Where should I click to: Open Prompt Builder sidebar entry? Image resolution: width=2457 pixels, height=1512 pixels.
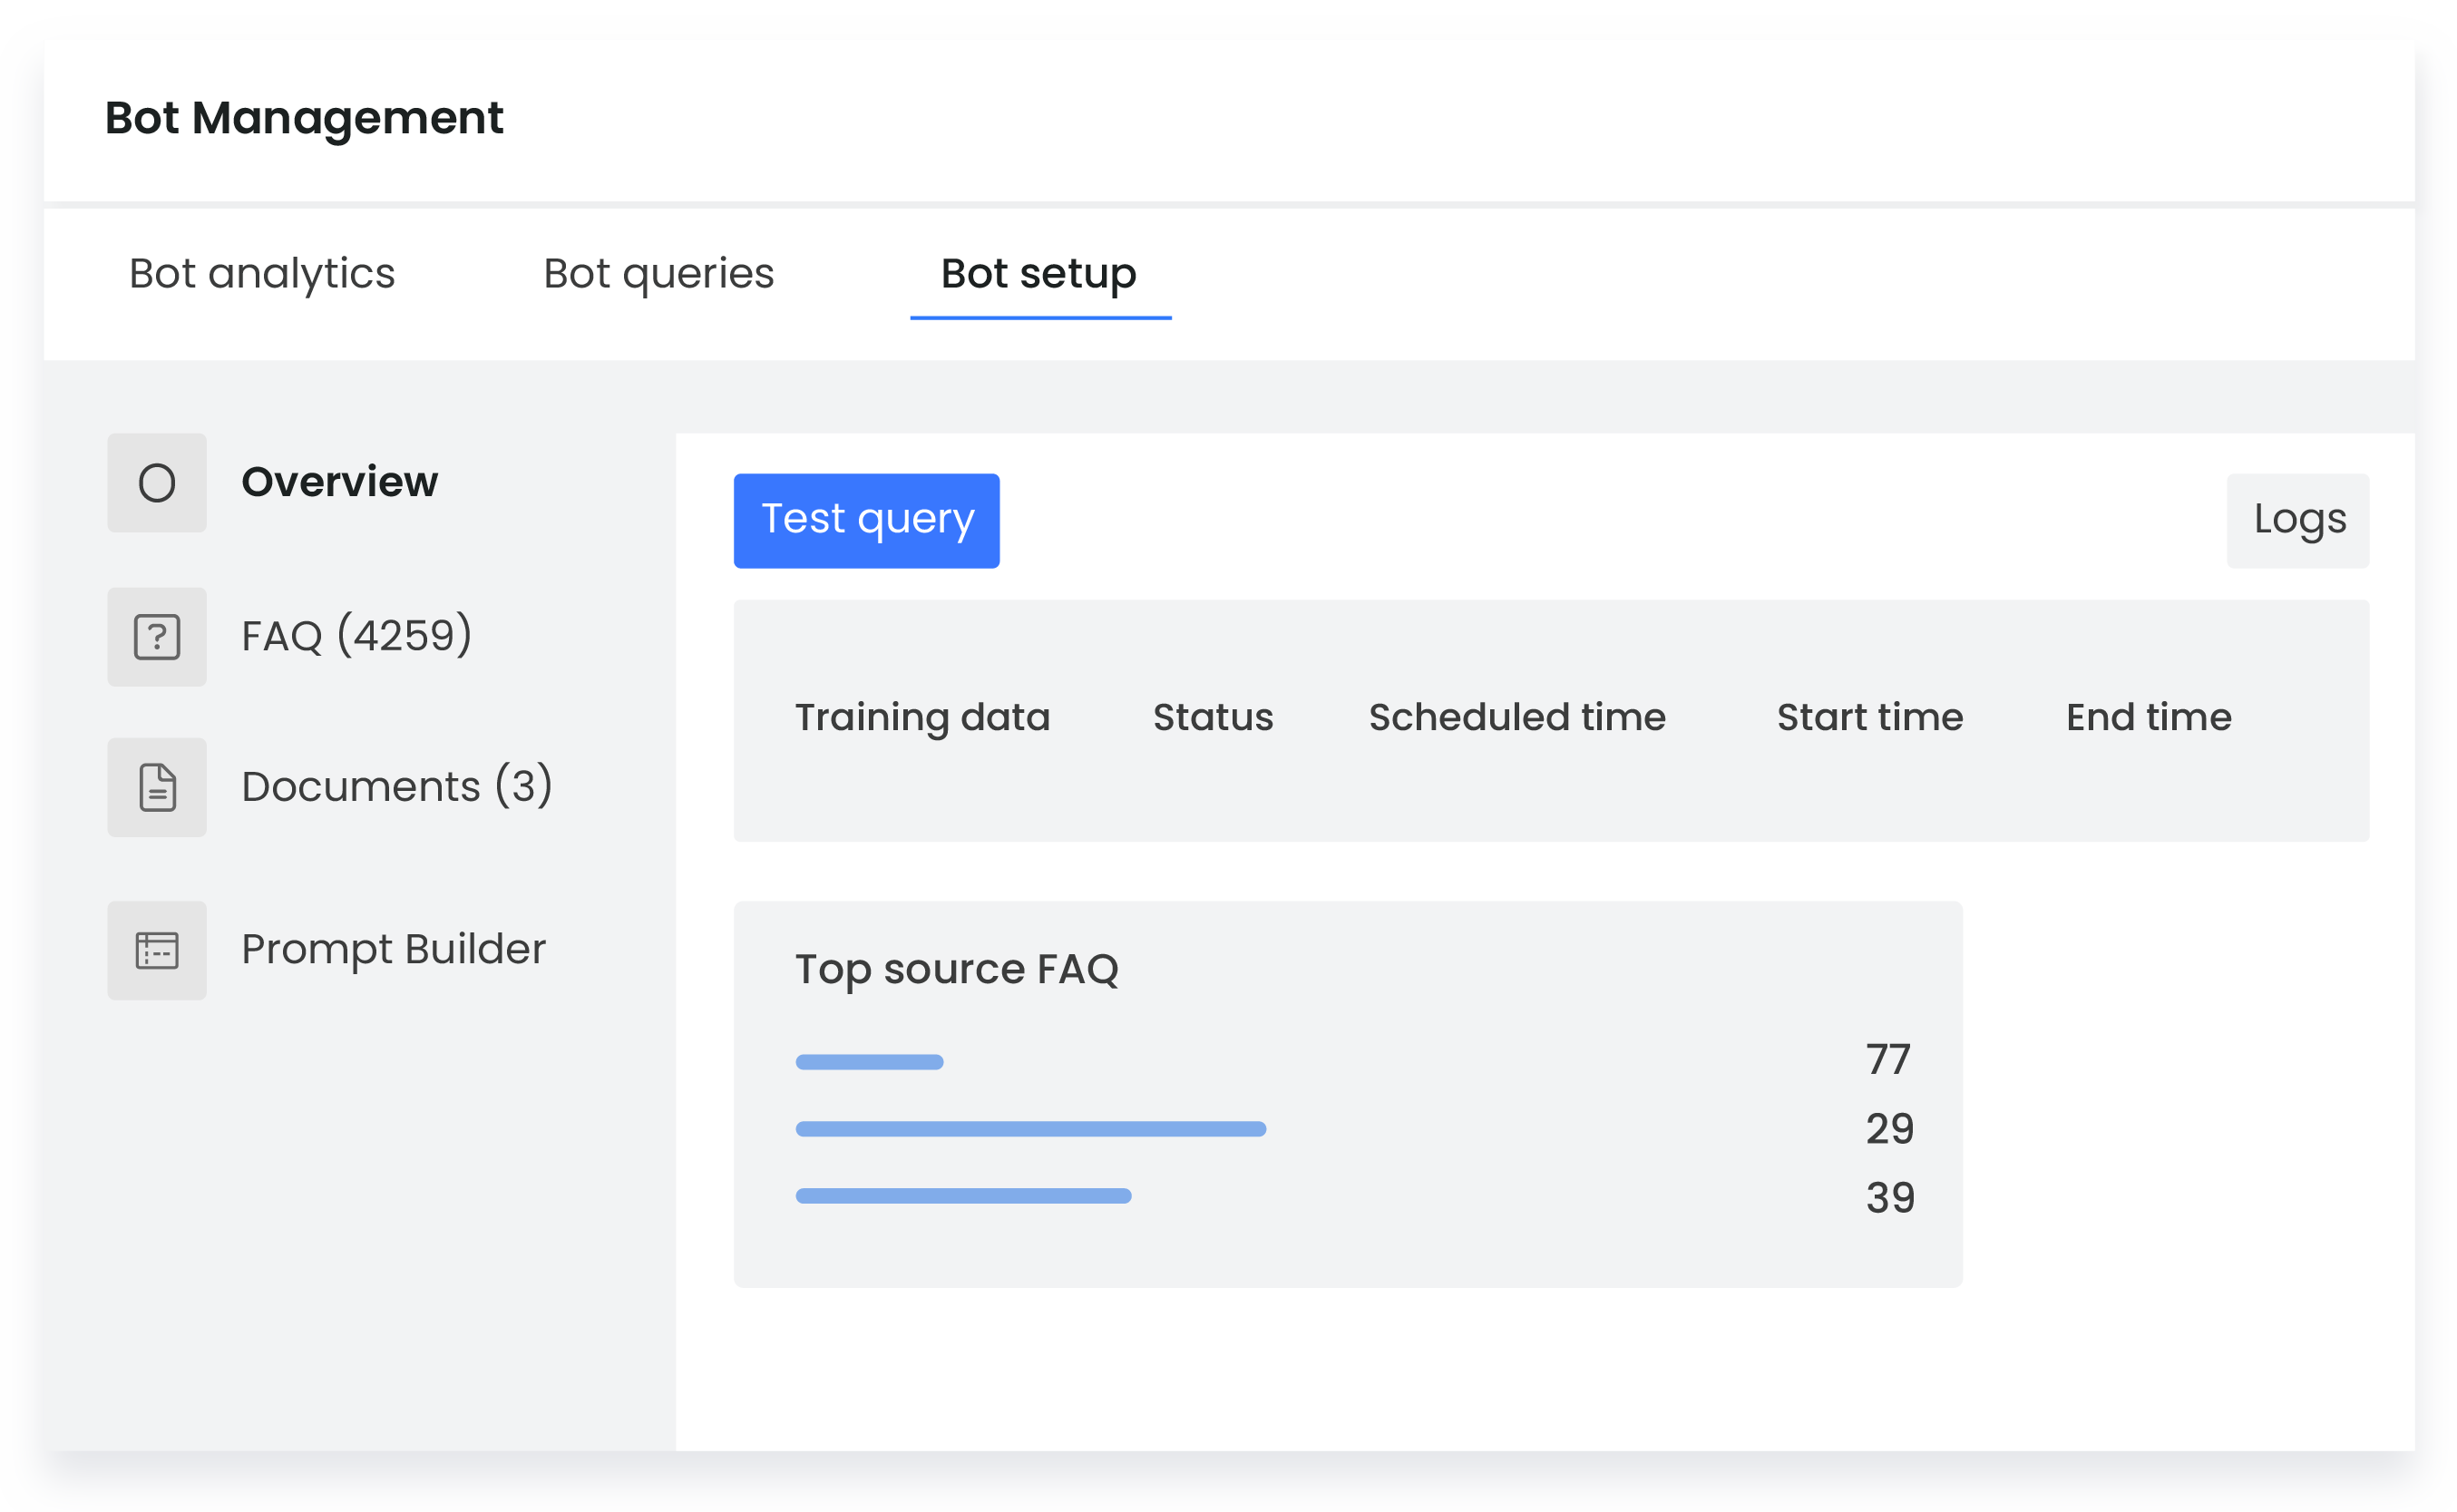pyautogui.click(x=393, y=949)
